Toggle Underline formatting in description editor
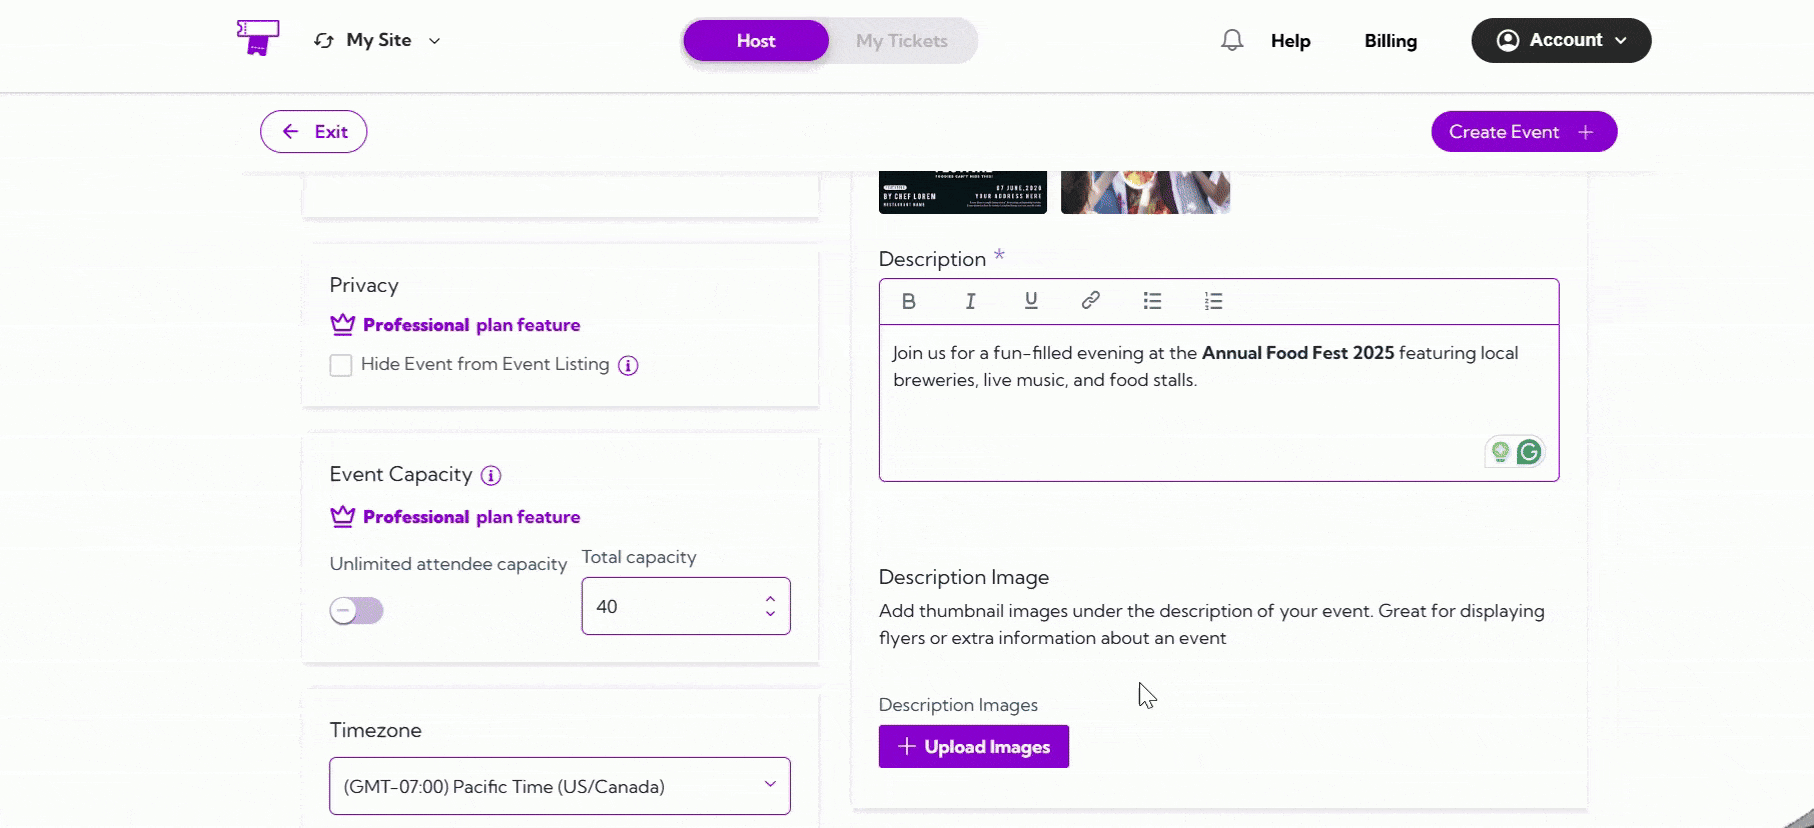Screen dimensions: 1814x828 pos(1031,301)
